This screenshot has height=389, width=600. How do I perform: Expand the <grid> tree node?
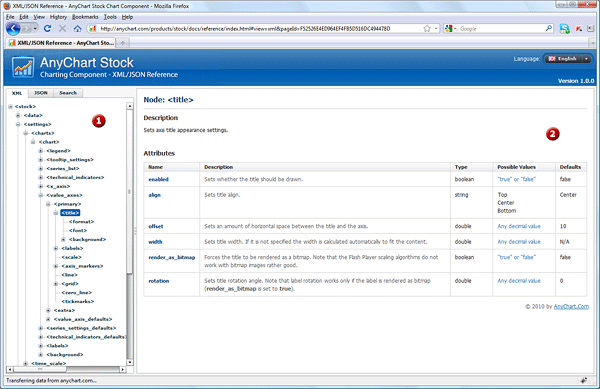[55, 284]
